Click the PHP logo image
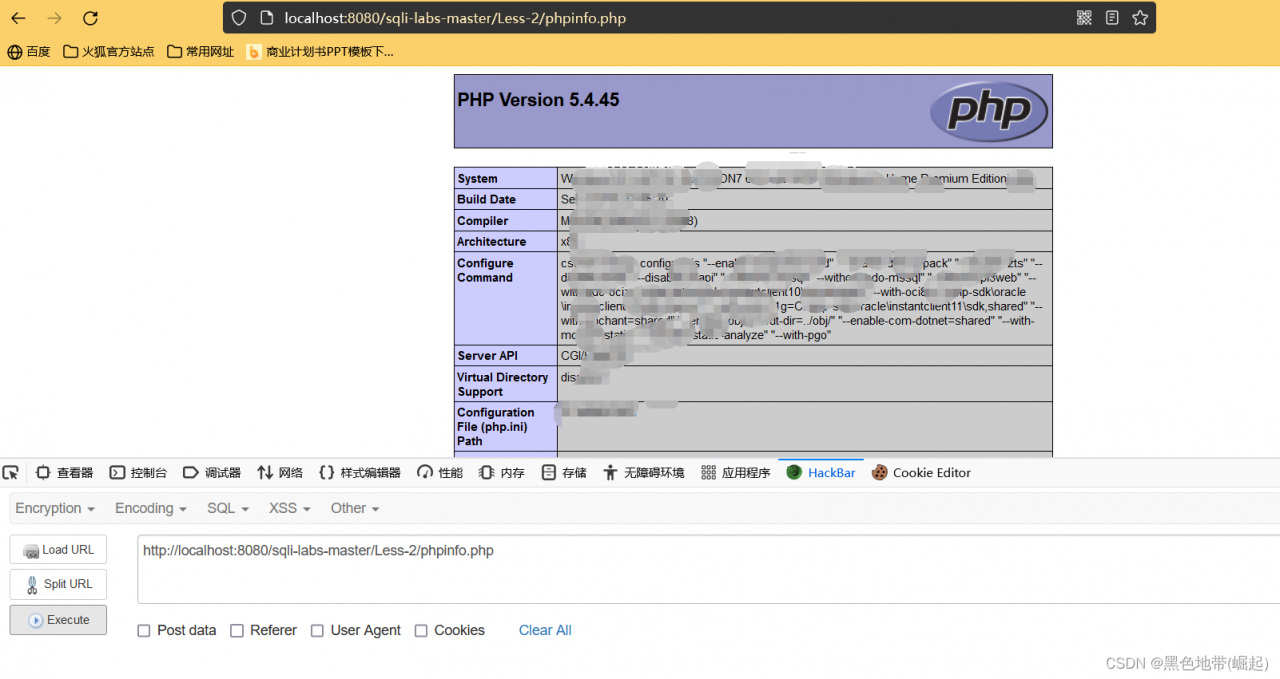The height and width of the screenshot is (679, 1280). [988, 110]
